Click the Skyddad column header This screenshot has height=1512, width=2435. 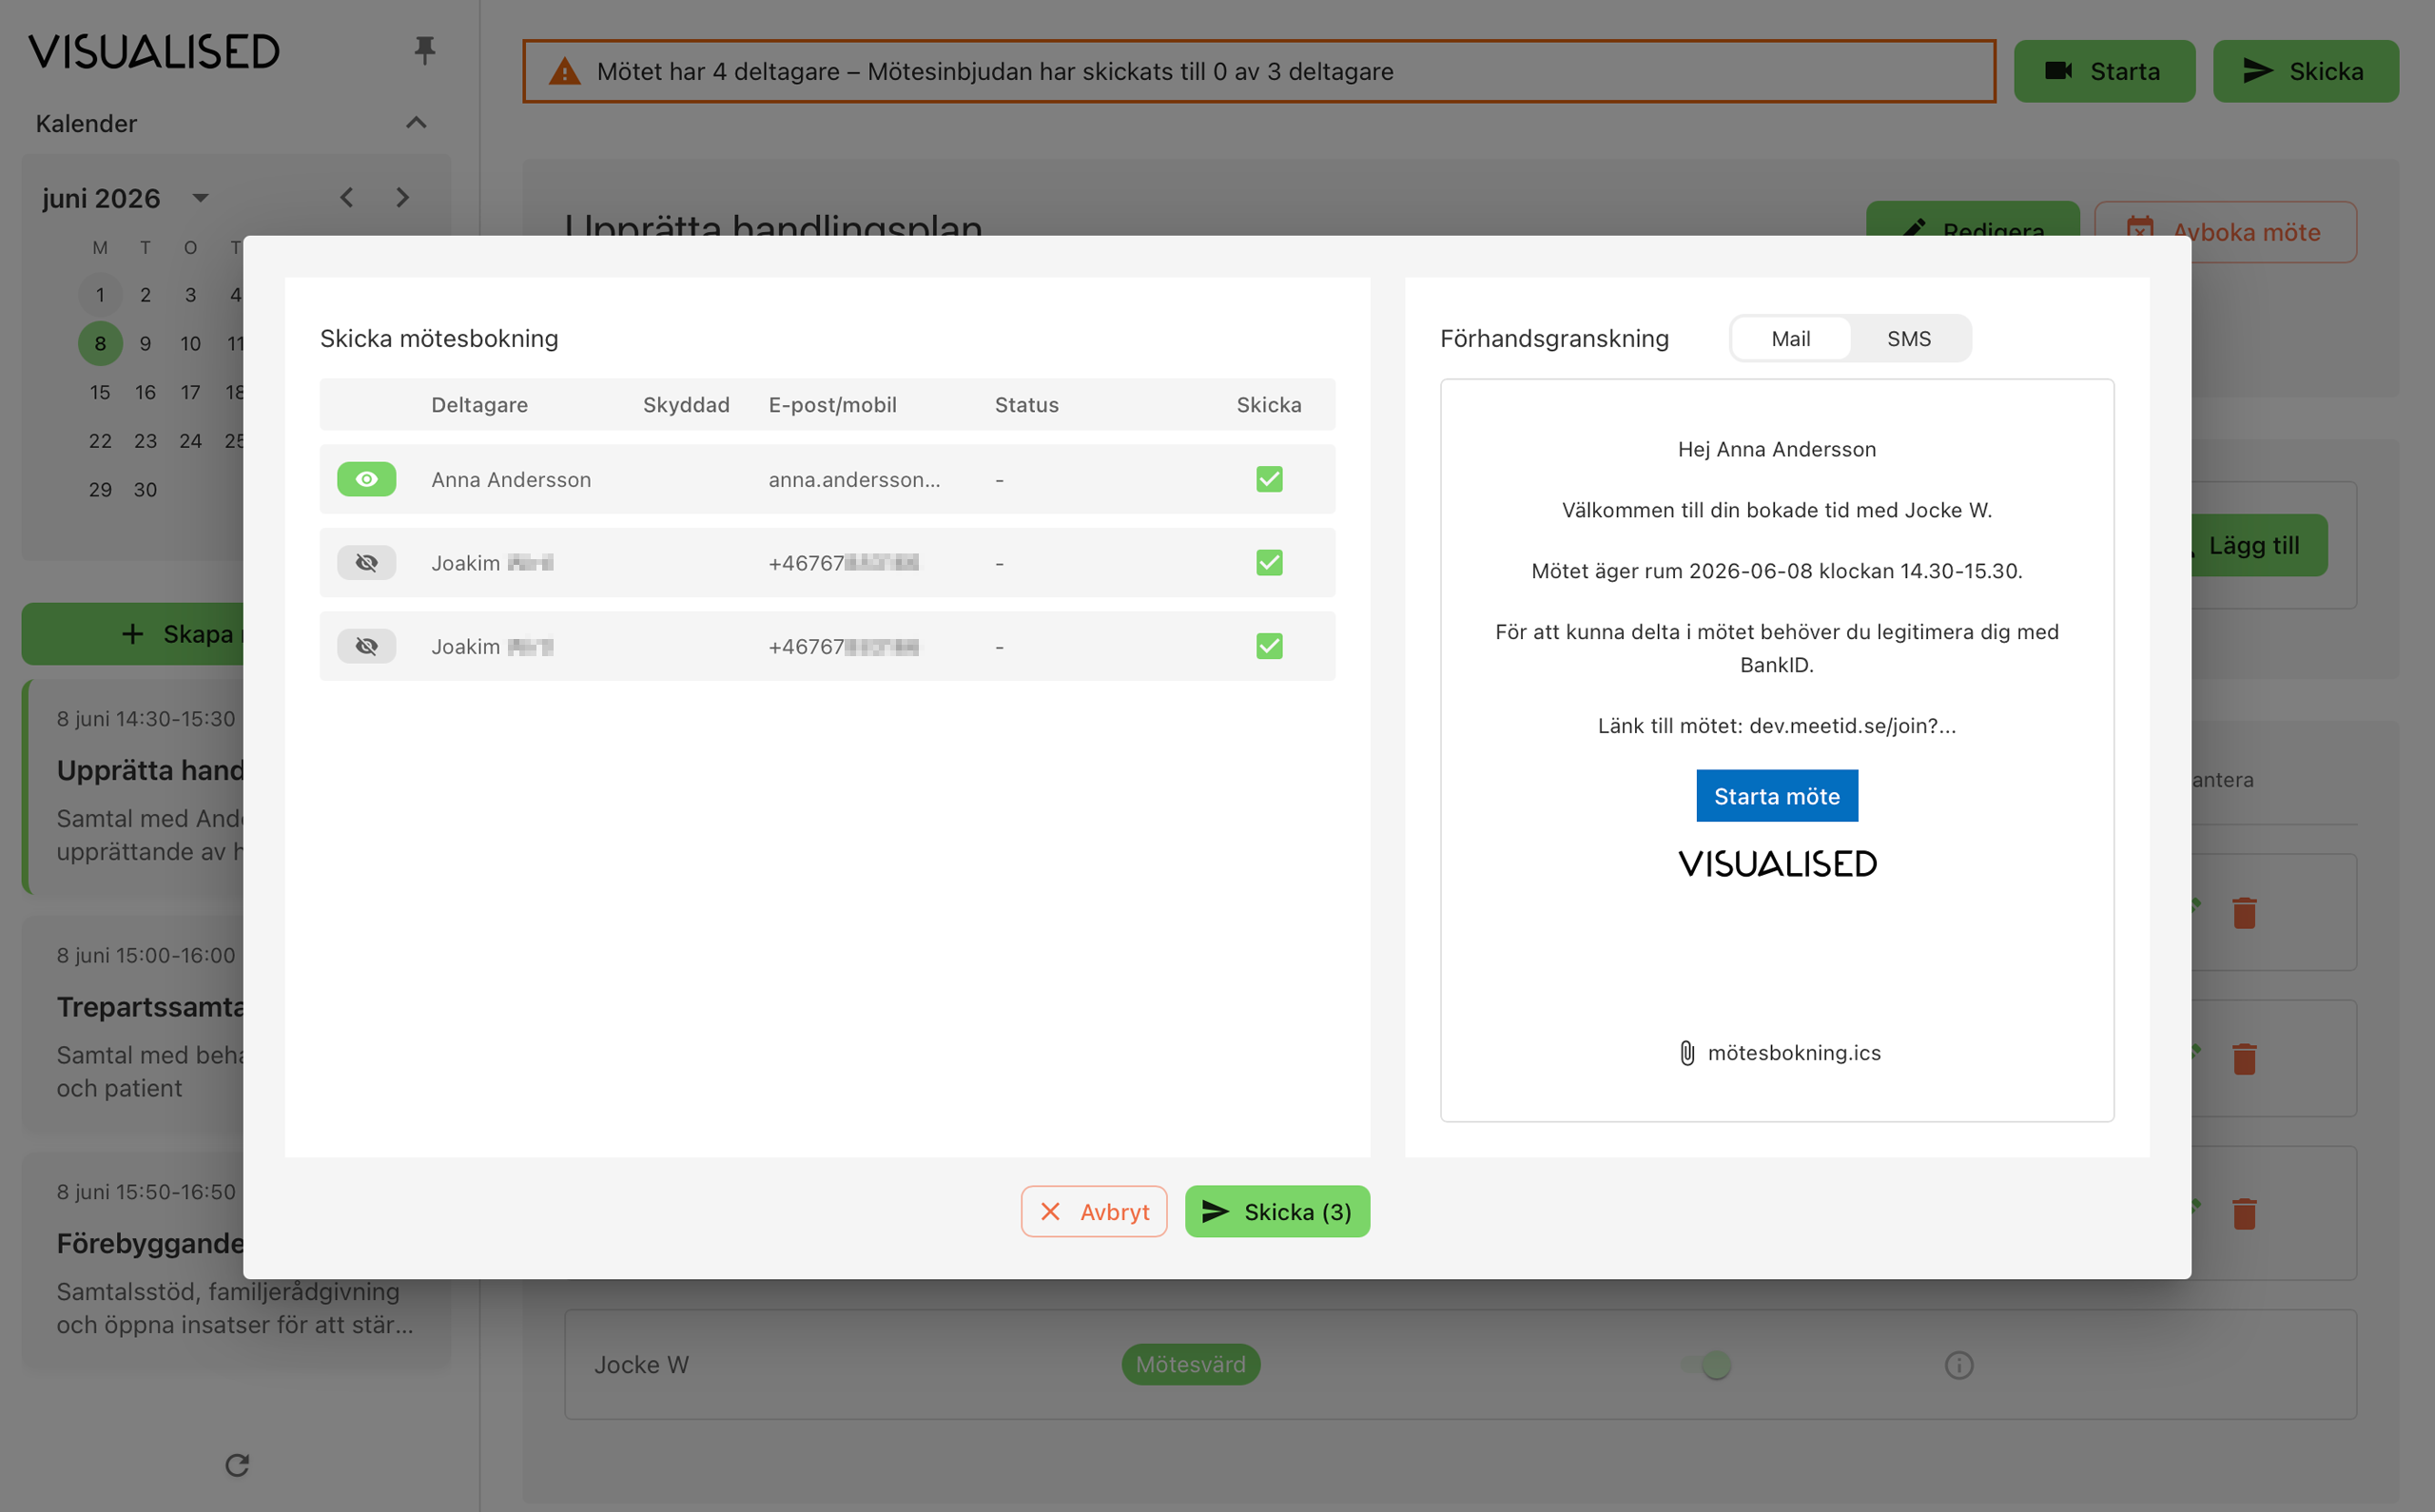point(686,404)
